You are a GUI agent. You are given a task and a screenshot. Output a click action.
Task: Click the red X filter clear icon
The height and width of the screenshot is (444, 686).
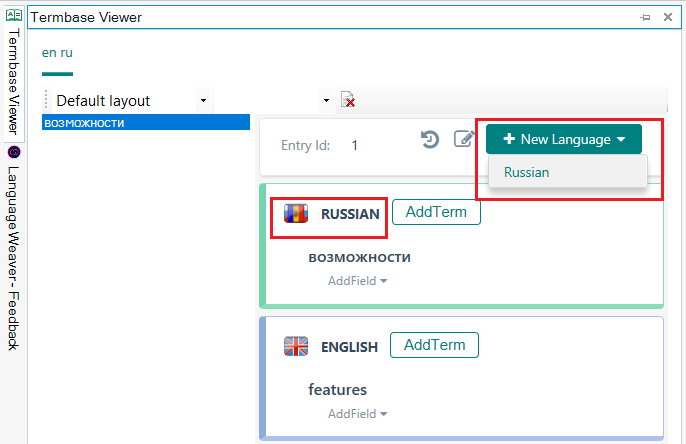click(348, 100)
